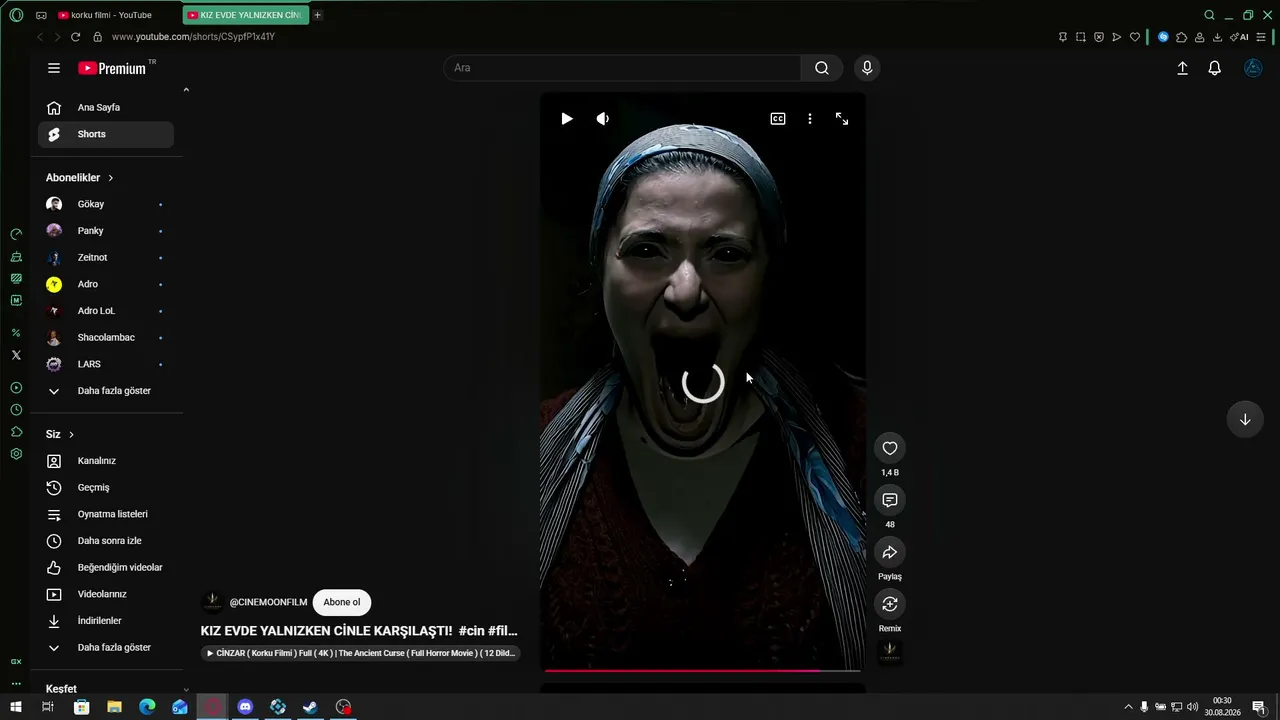The height and width of the screenshot is (720, 1280).
Task: Open İndirilenler downloads in the sidebar
Action: (106, 621)
